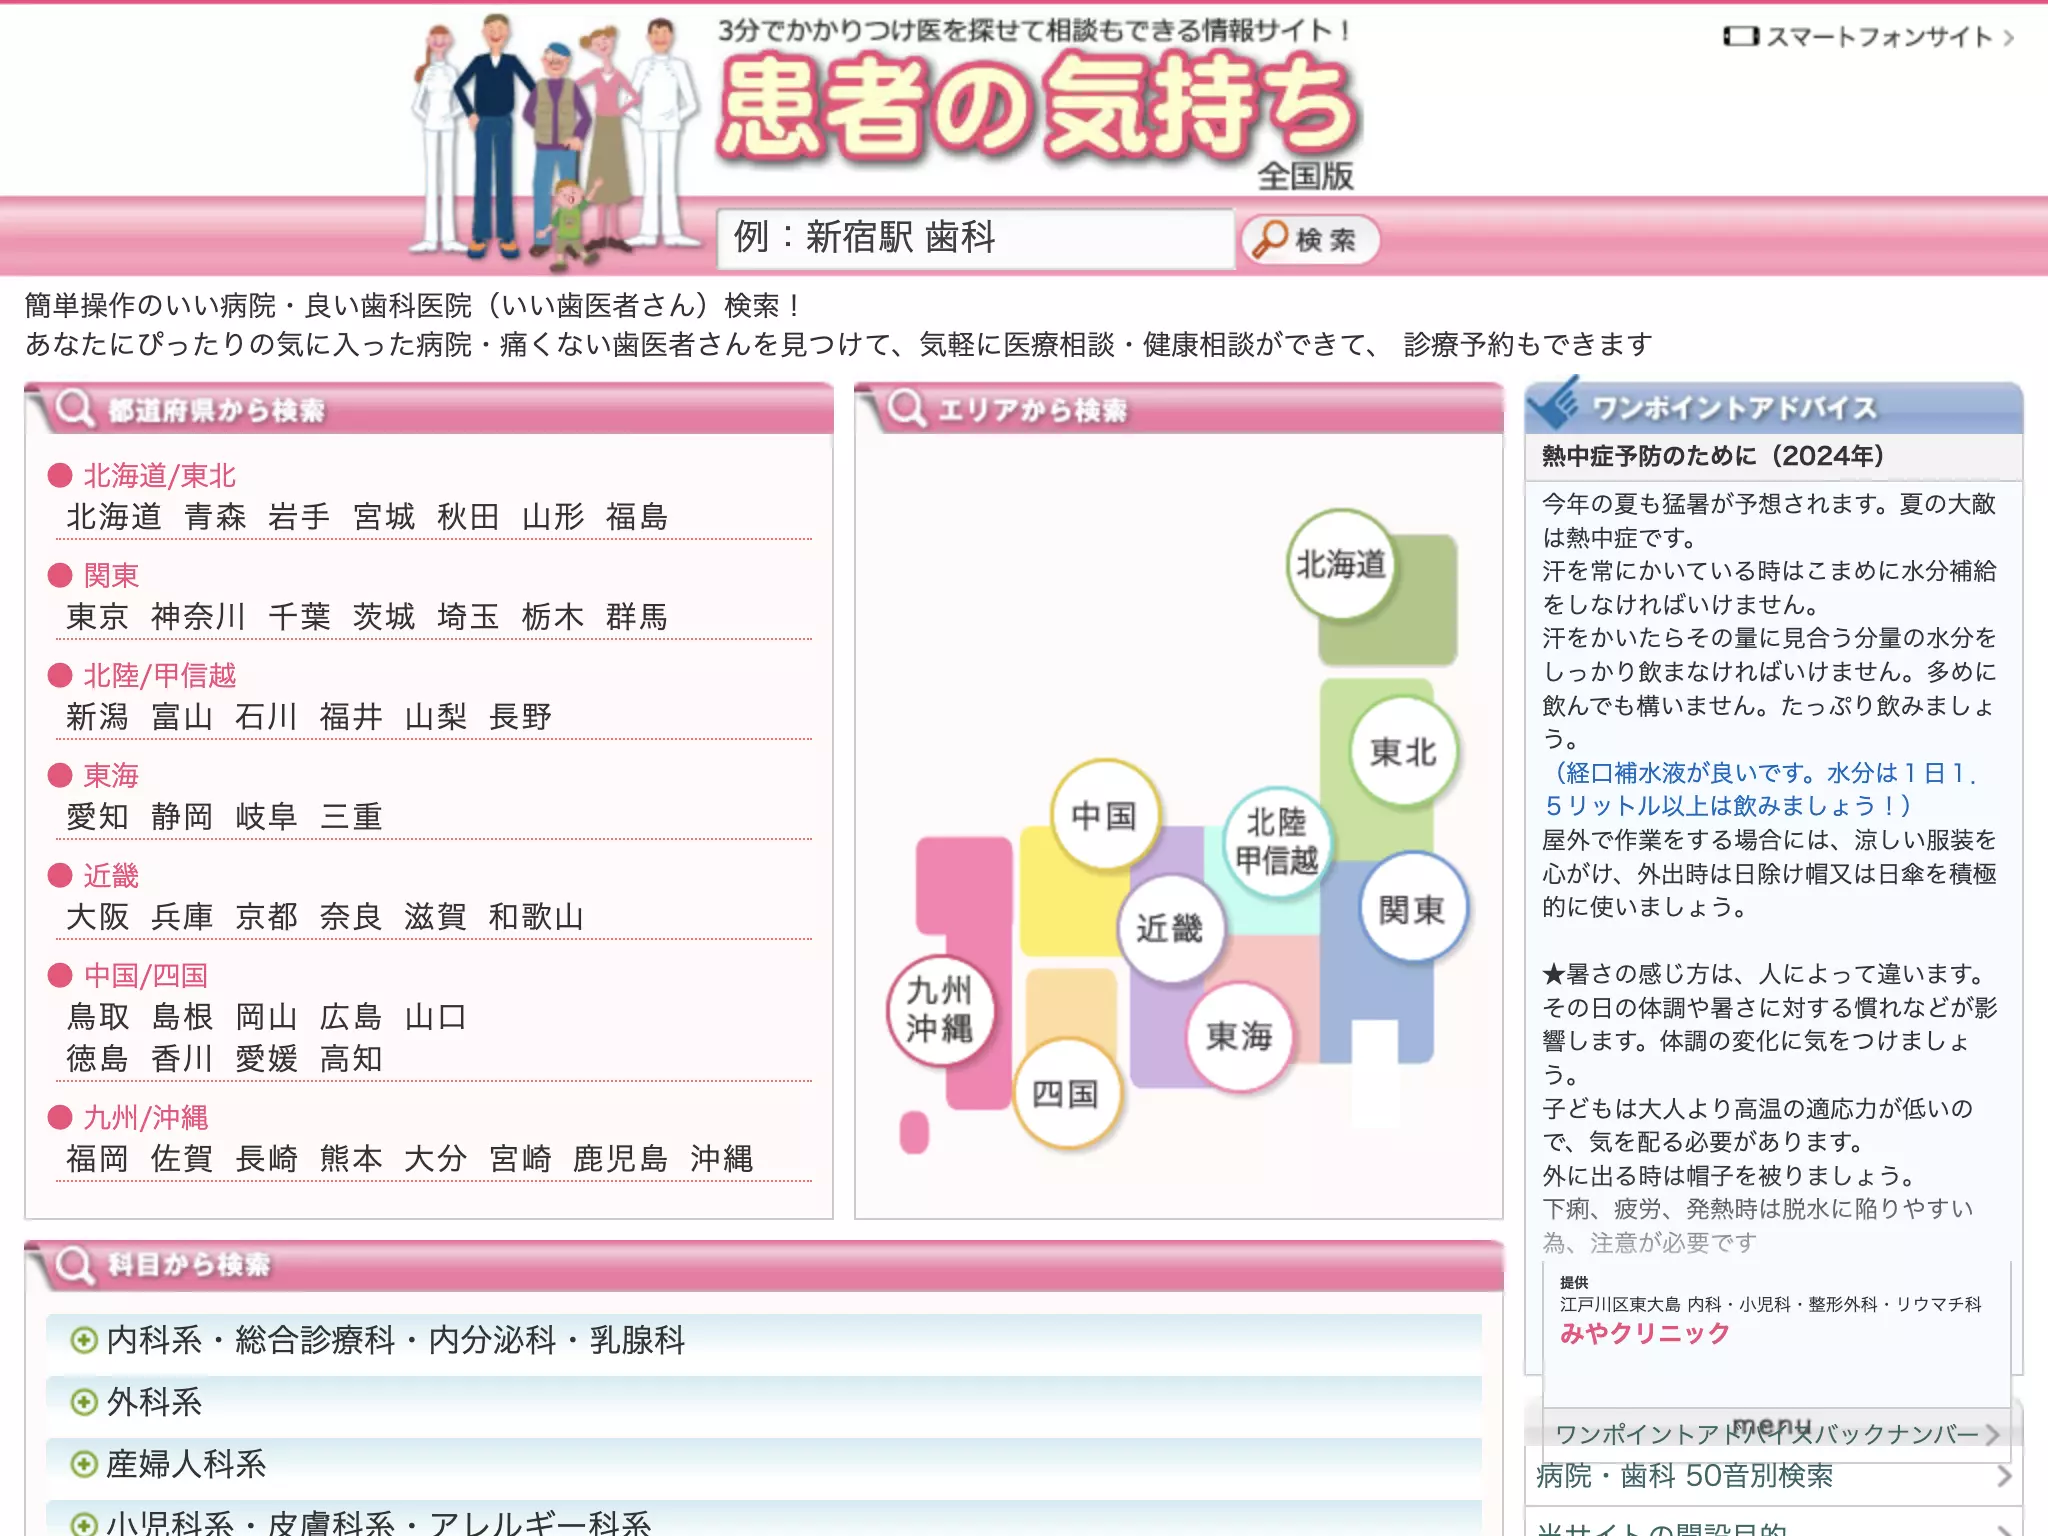
Task: Expand the 外科系 category
Action: tap(764, 1402)
